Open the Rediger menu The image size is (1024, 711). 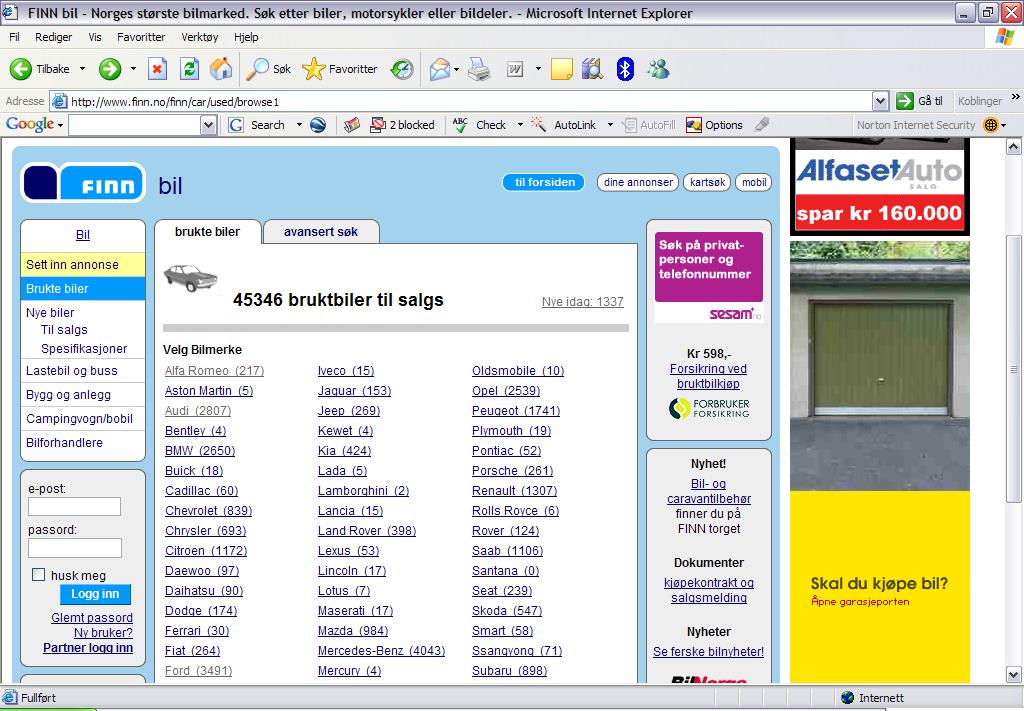coord(54,37)
